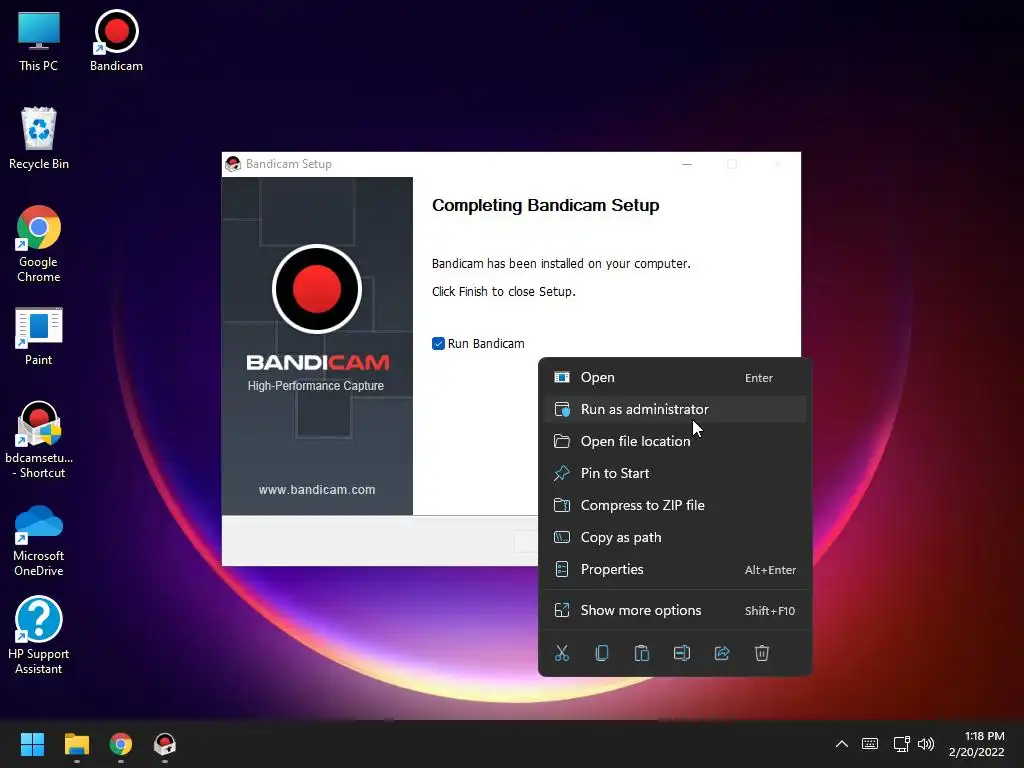Image resolution: width=1024 pixels, height=768 pixels.
Task: Open the This PC desktop icon
Action: [x=39, y=41]
